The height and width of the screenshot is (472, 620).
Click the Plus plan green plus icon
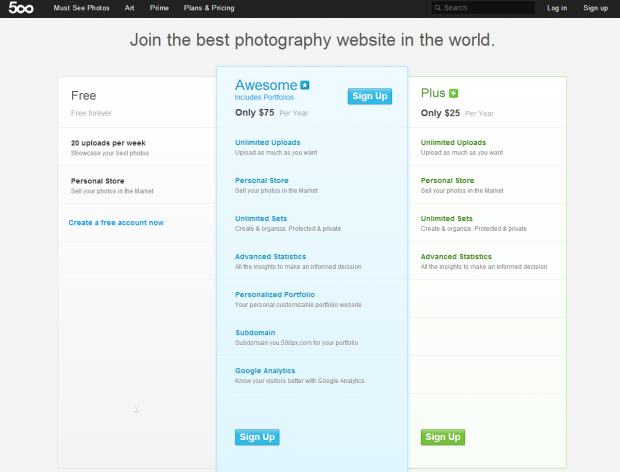[x=454, y=93]
